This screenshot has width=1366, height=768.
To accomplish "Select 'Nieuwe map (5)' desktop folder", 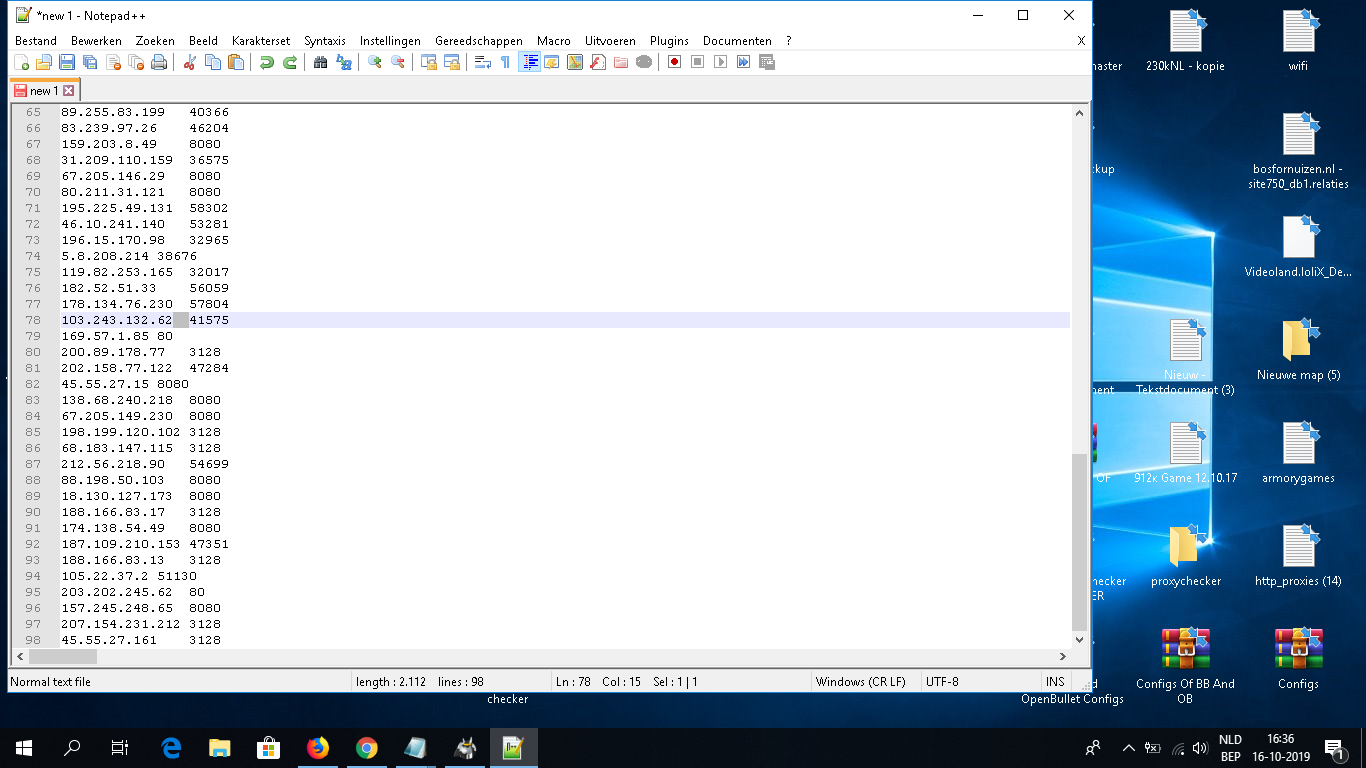I will click(x=1298, y=351).
